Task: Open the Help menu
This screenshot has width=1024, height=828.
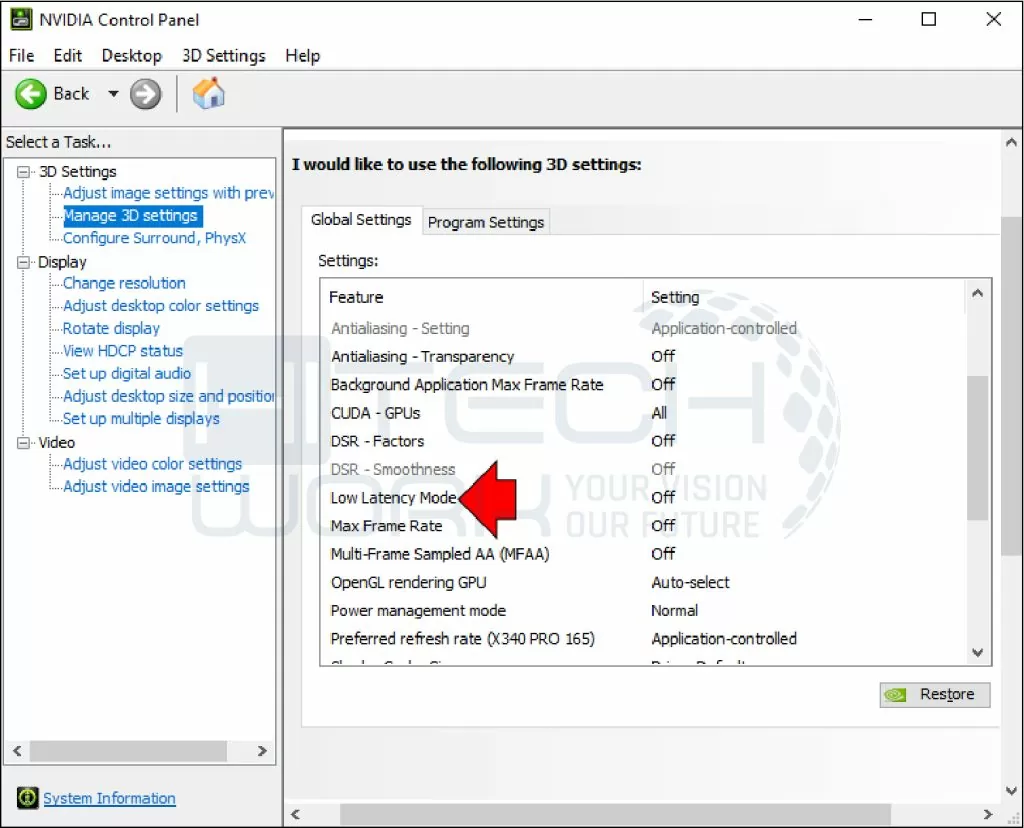Action: point(302,56)
